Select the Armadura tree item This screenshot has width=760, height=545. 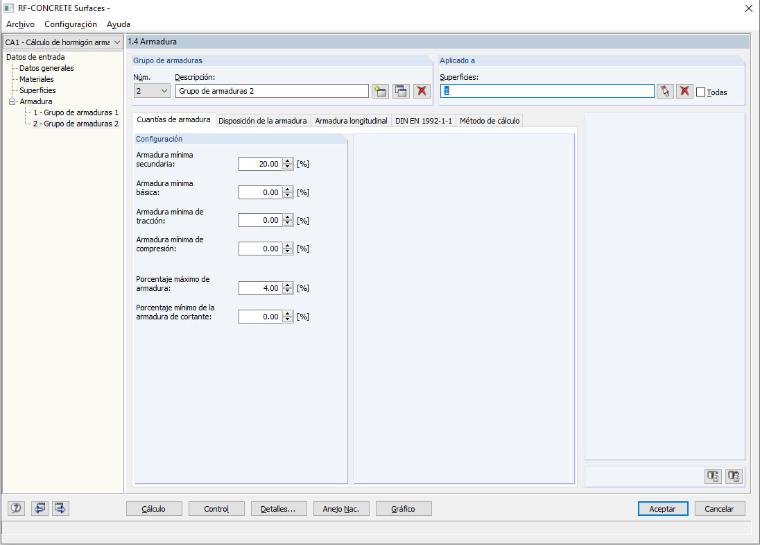click(35, 101)
